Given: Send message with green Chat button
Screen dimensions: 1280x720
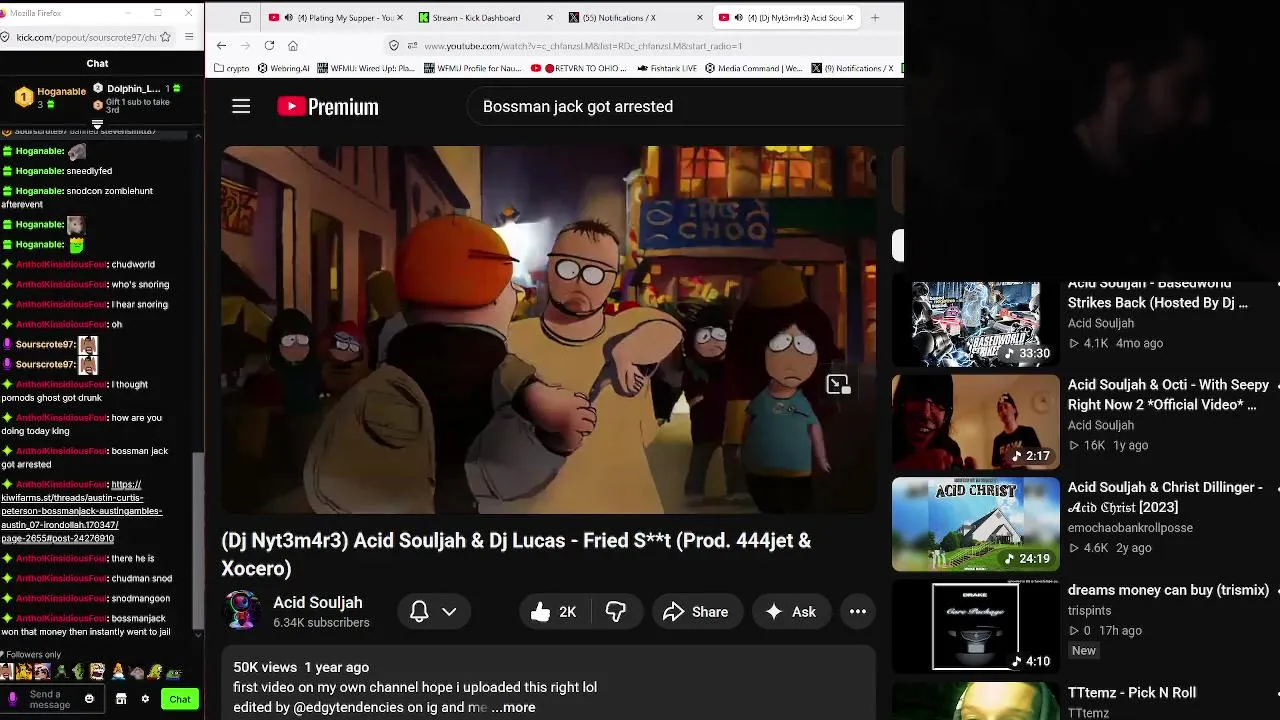Looking at the screenshot, I should (180, 699).
